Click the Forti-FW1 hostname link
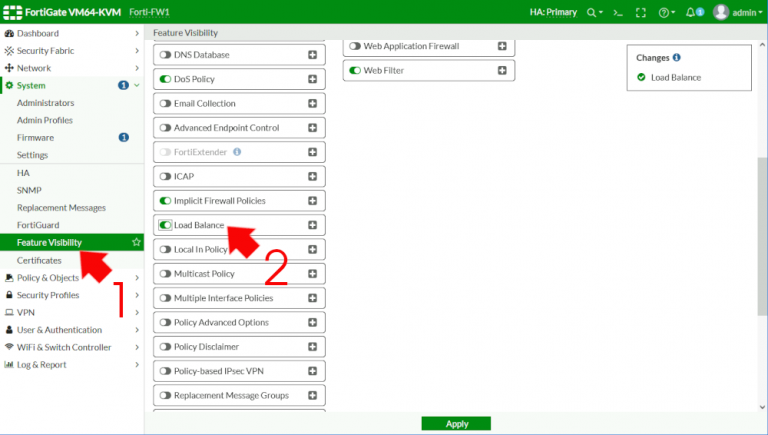 149,12
